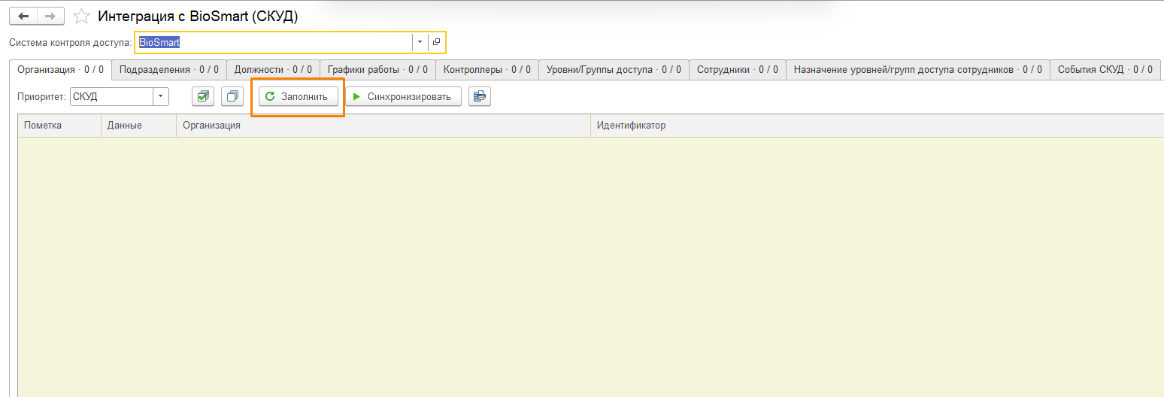Go forward with the right arrow button
This screenshot has height=397, width=1164.
coord(50,16)
